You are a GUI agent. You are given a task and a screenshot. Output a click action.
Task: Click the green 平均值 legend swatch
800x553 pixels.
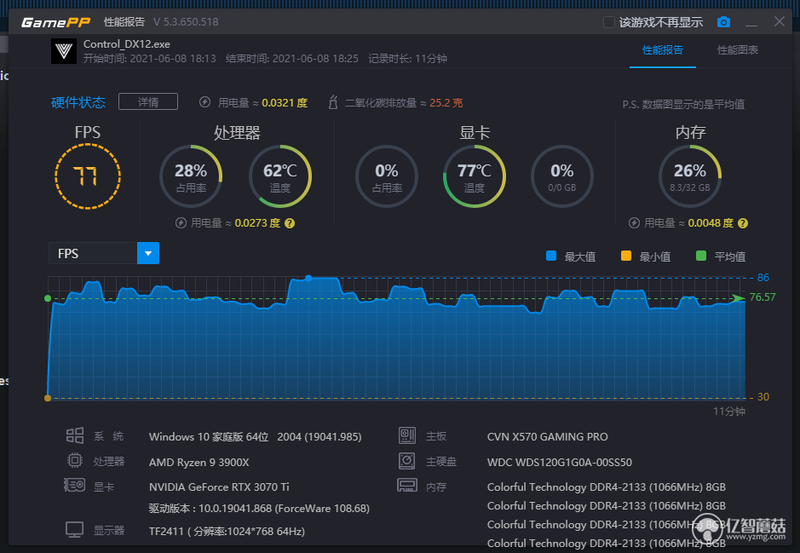pyautogui.click(x=701, y=256)
